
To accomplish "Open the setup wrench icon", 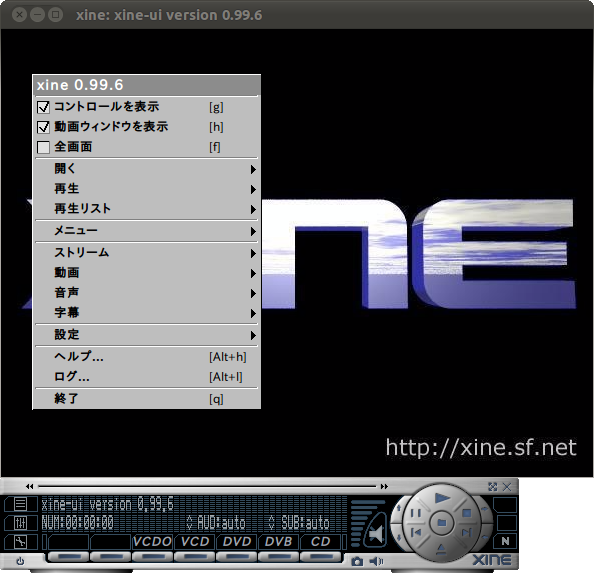I will pyautogui.click(x=20, y=542).
